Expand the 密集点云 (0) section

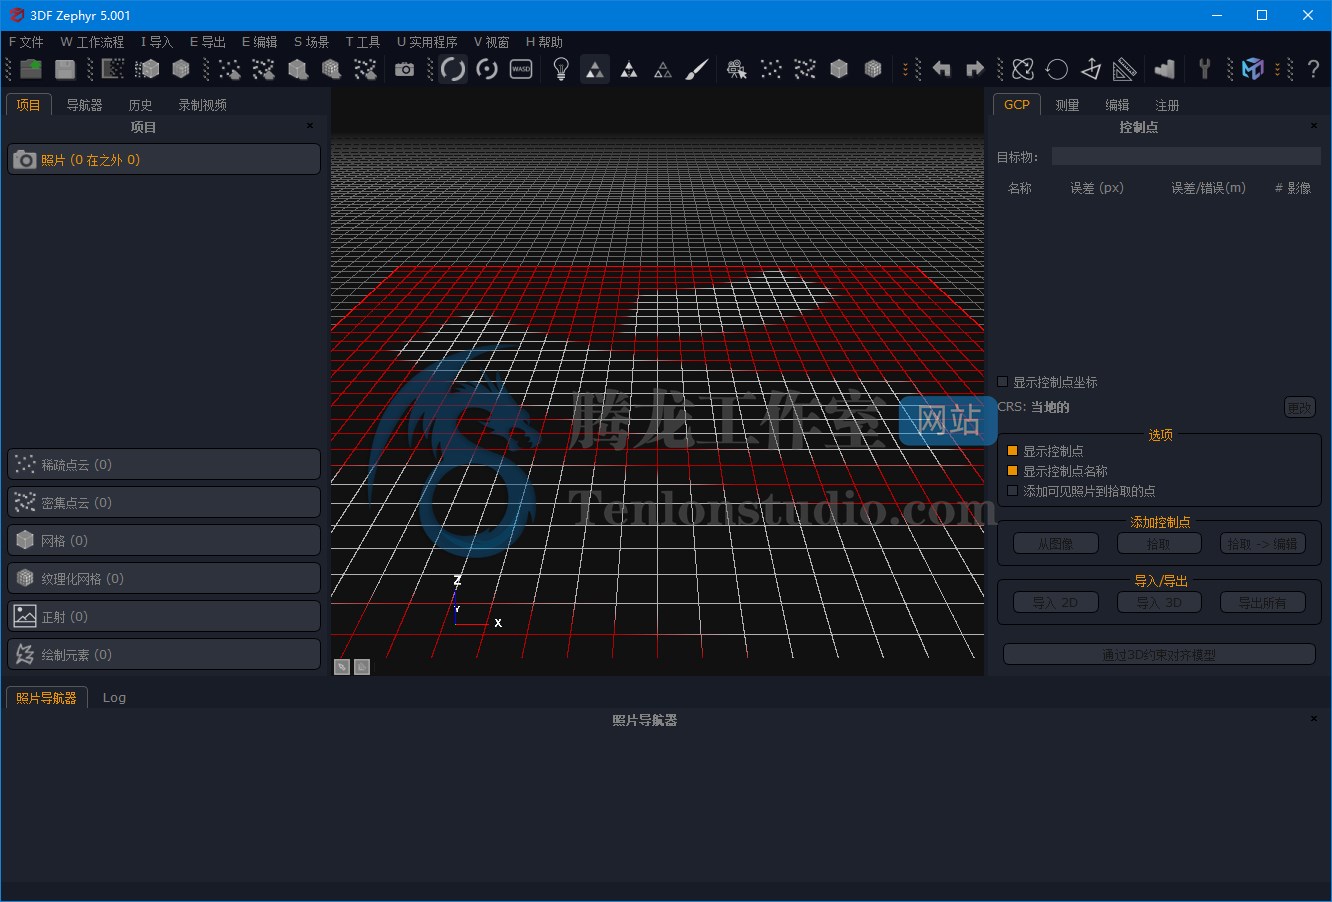tap(164, 503)
